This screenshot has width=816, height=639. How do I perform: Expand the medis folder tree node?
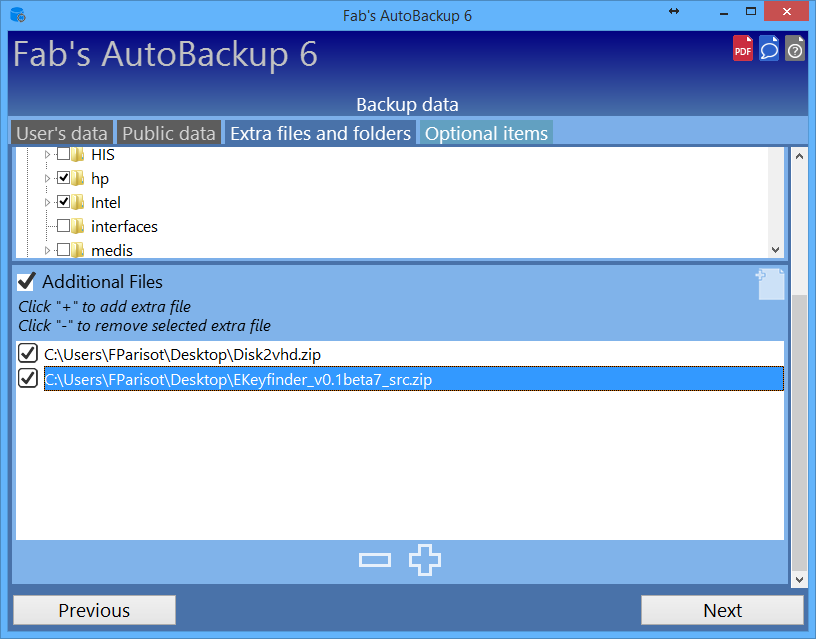(47, 250)
